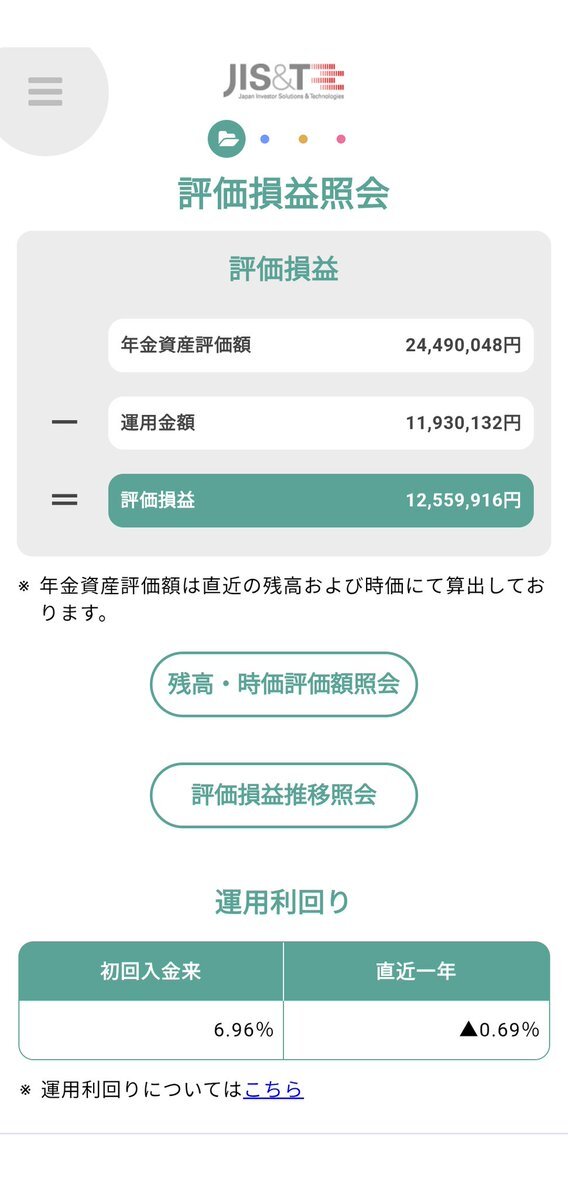
Task: Click the 初回入金来 column header
Action: click(151, 971)
